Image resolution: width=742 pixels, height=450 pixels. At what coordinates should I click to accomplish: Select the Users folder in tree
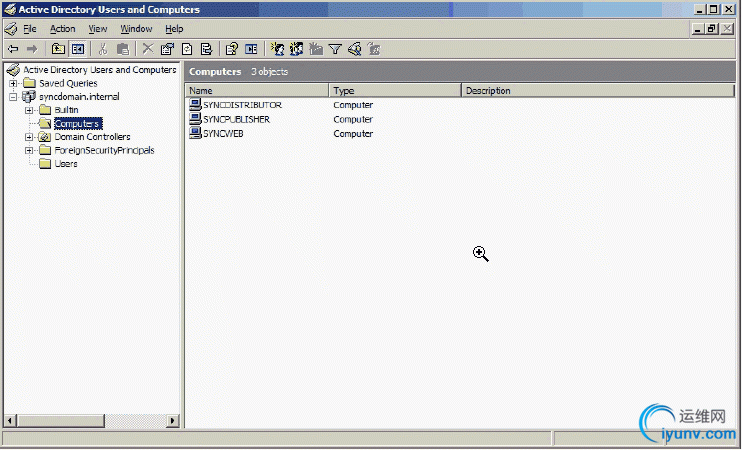pos(66,164)
